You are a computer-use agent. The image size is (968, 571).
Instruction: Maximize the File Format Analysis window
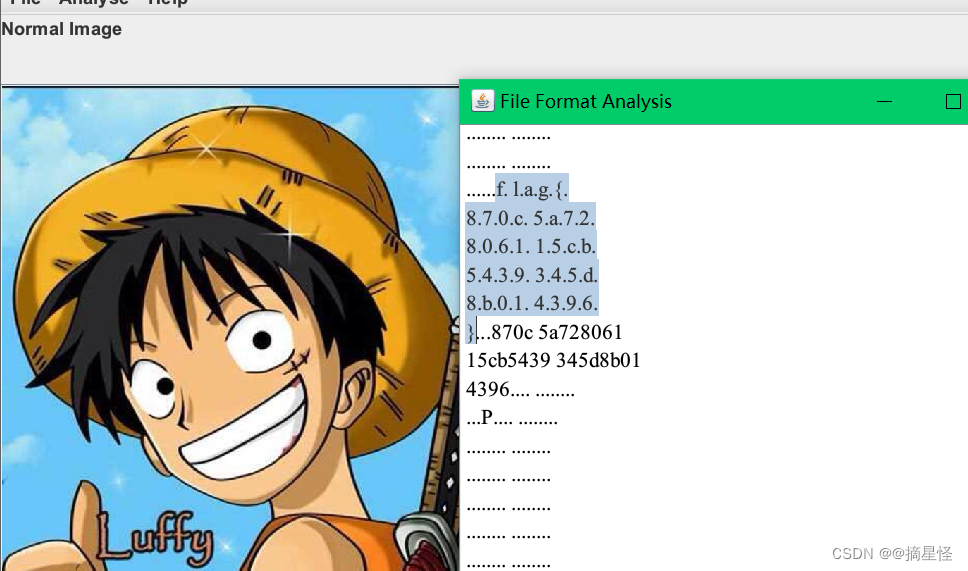click(x=953, y=101)
